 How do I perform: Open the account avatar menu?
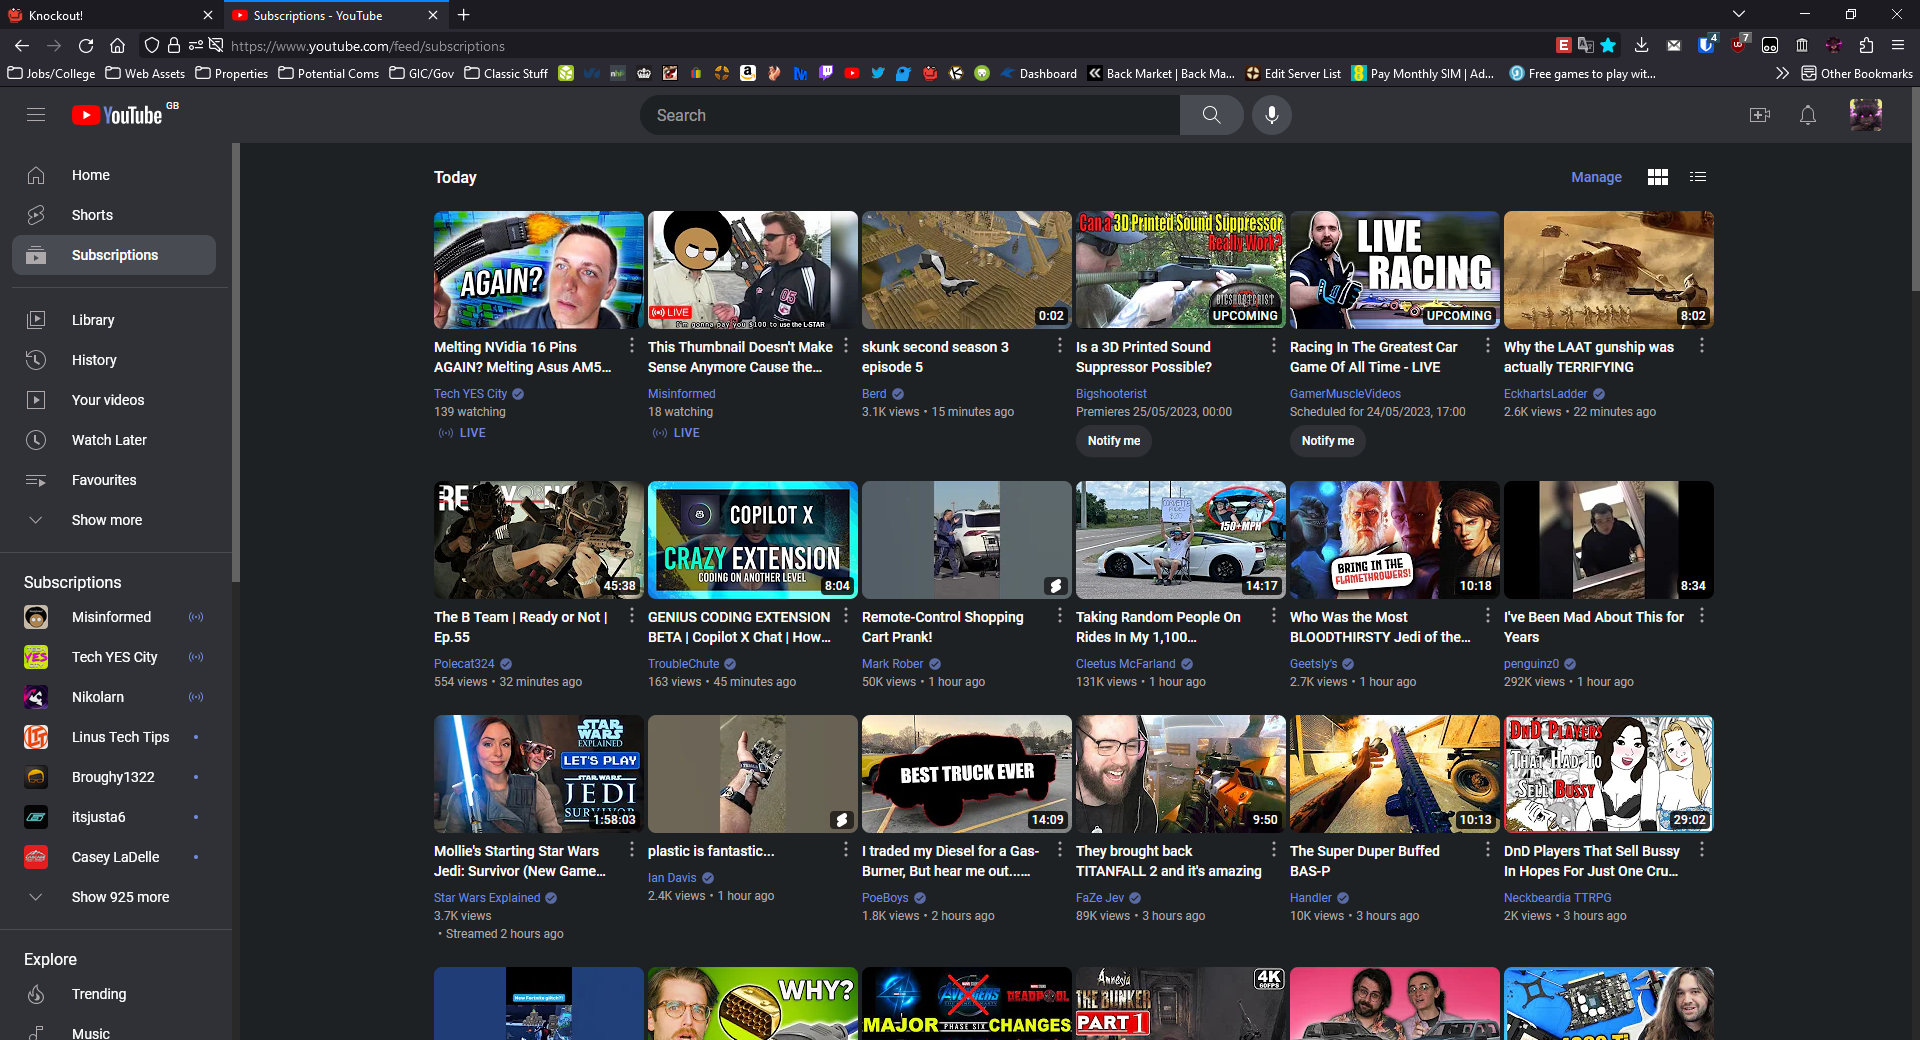point(1866,115)
